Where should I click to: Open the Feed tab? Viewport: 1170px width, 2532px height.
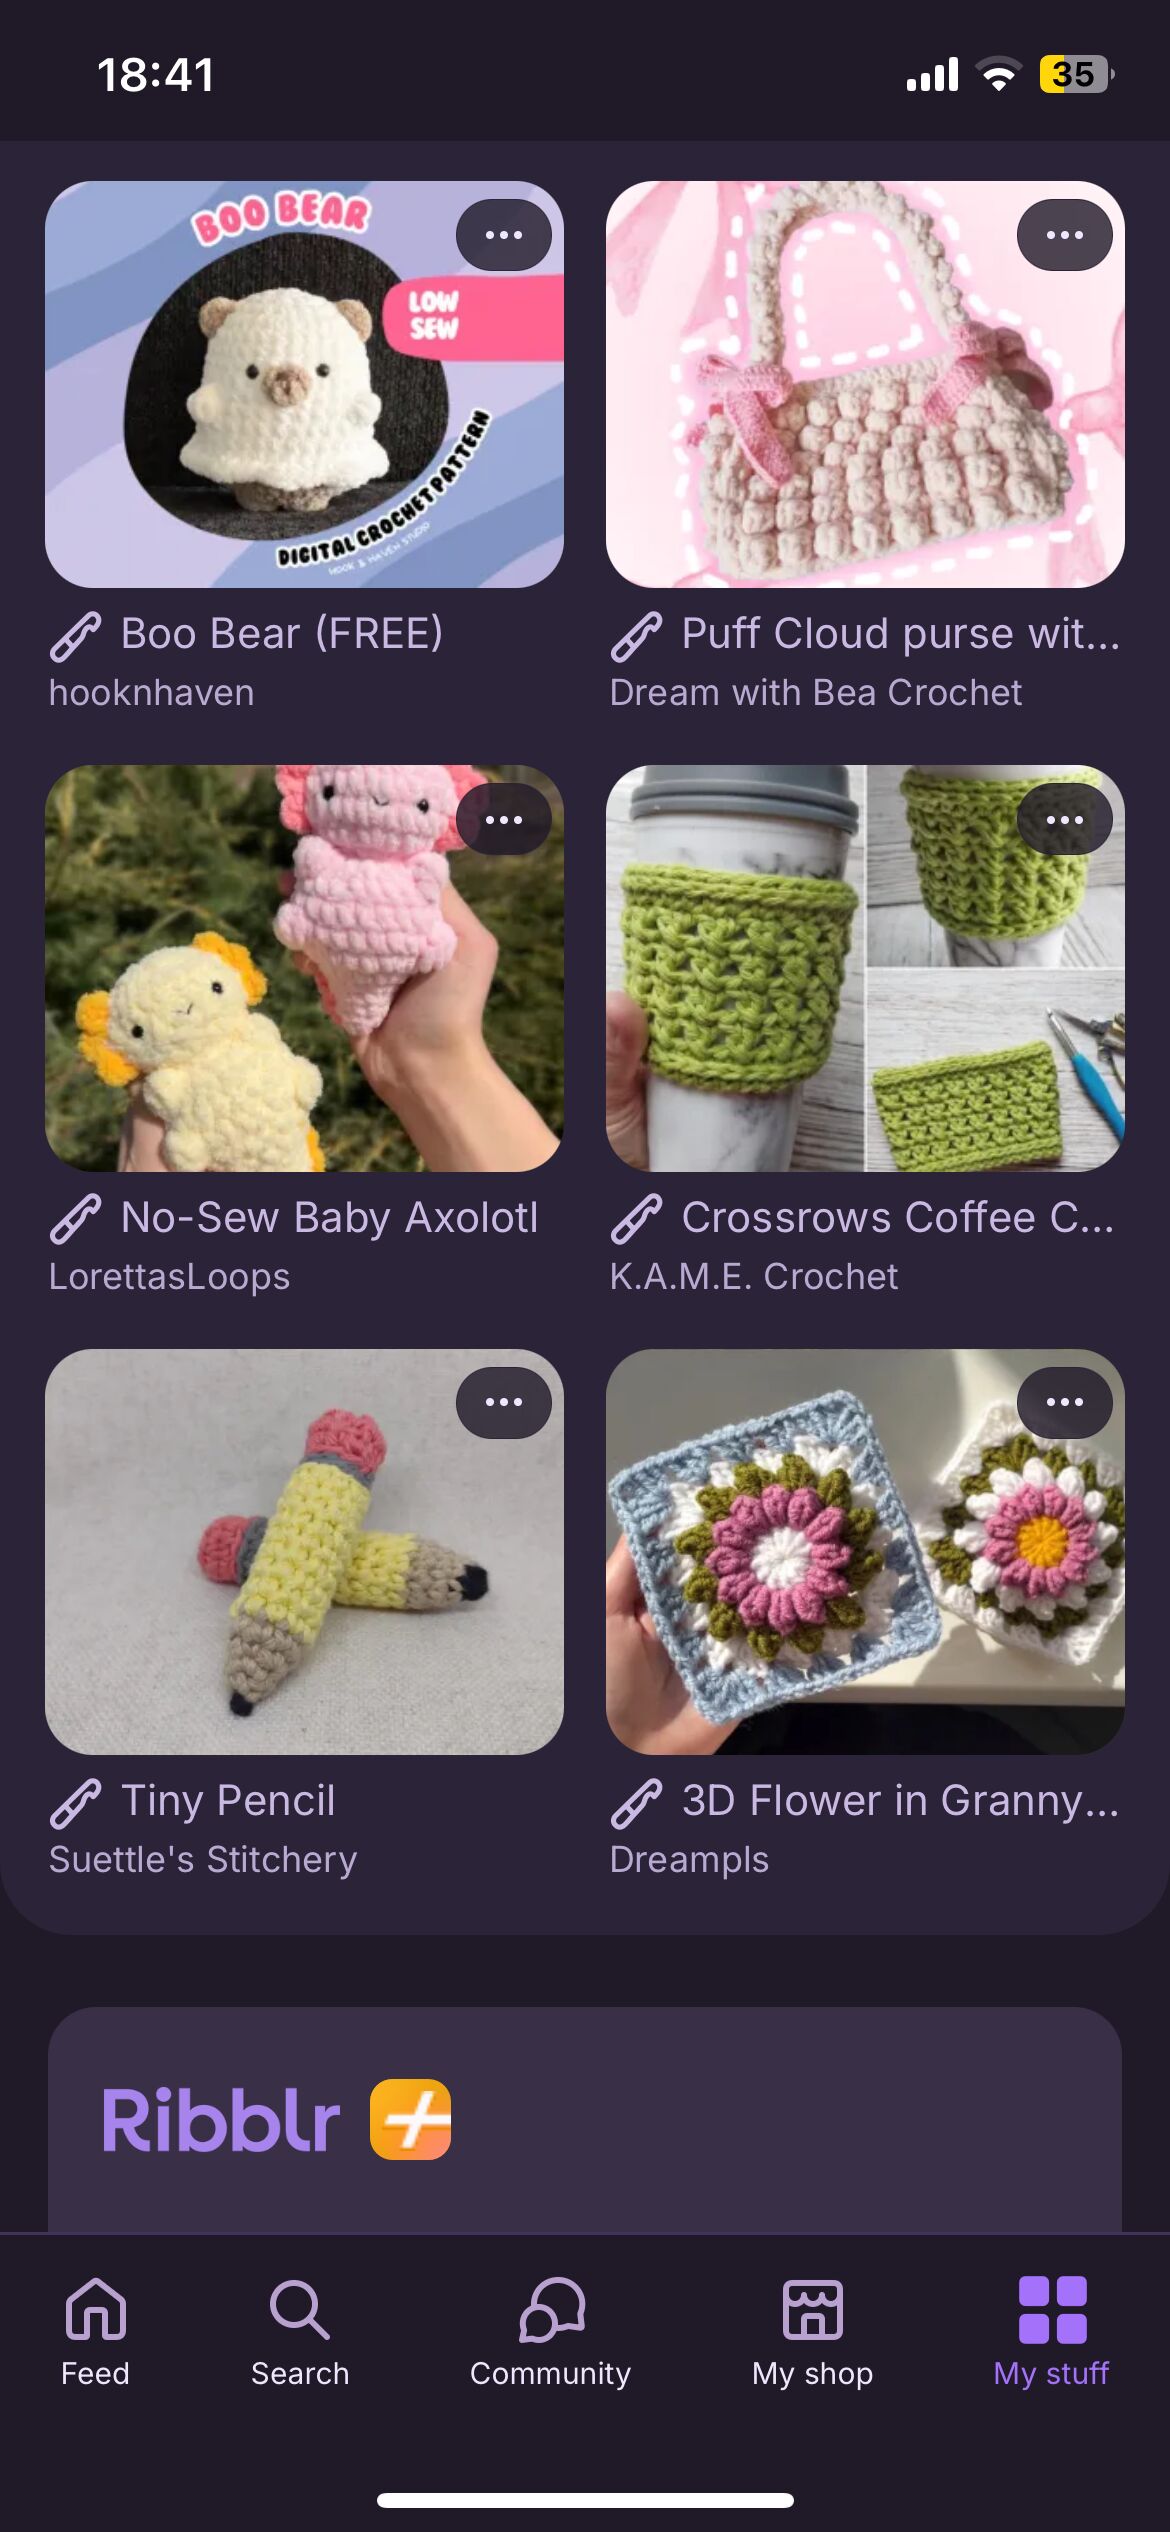[95, 2332]
